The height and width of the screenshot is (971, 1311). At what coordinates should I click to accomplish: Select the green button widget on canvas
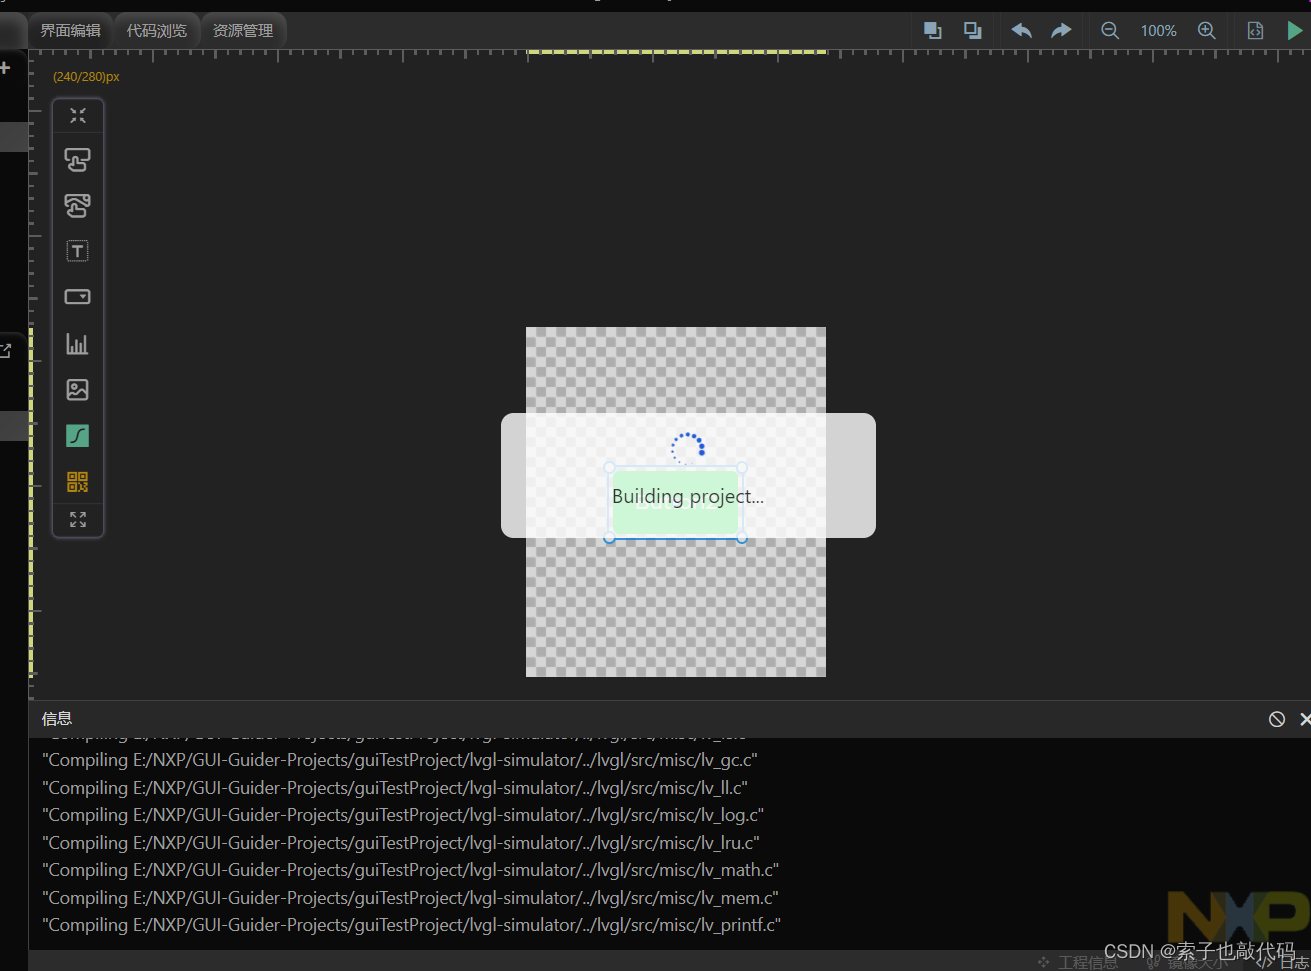676,503
